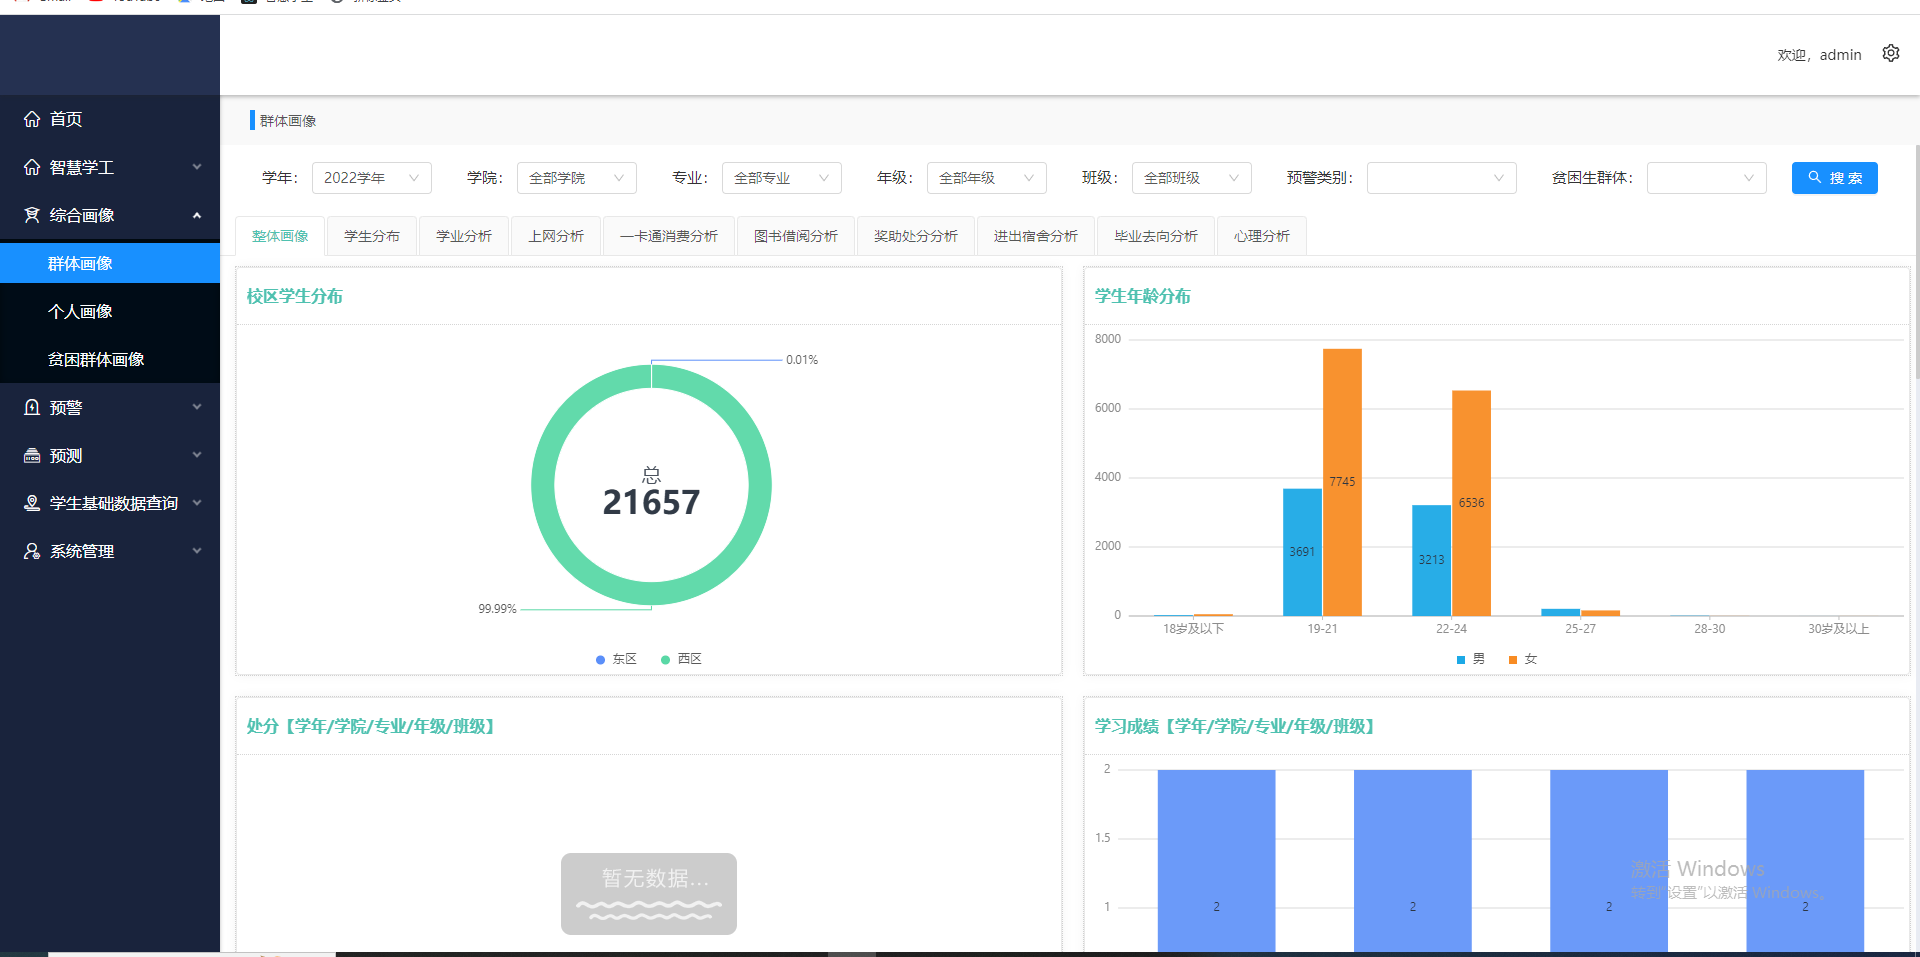
Task: Click the 0.01% donut label
Action: tap(802, 360)
